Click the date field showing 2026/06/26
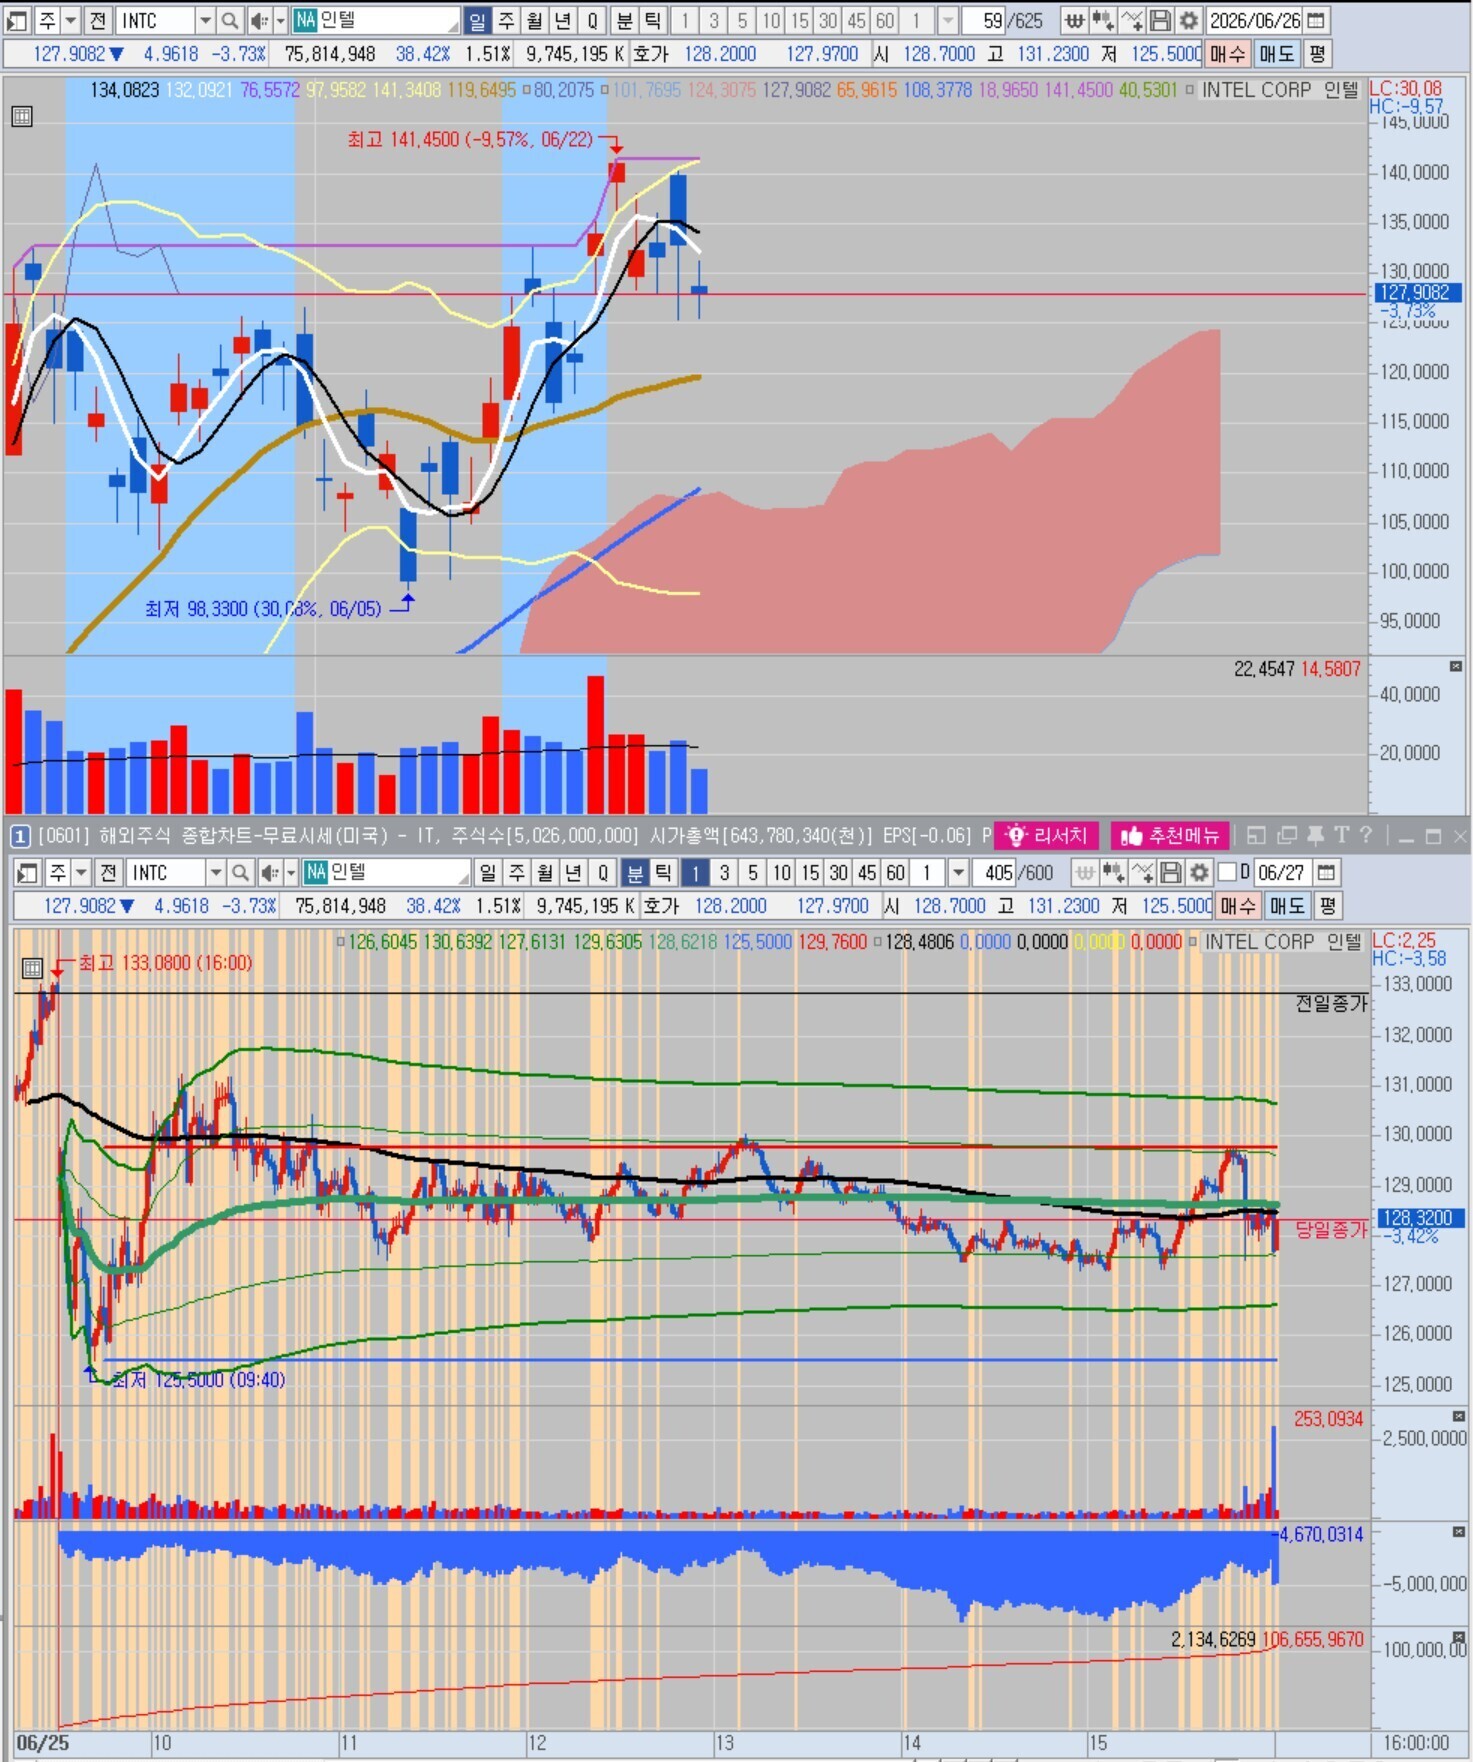 (x=1255, y=20)
